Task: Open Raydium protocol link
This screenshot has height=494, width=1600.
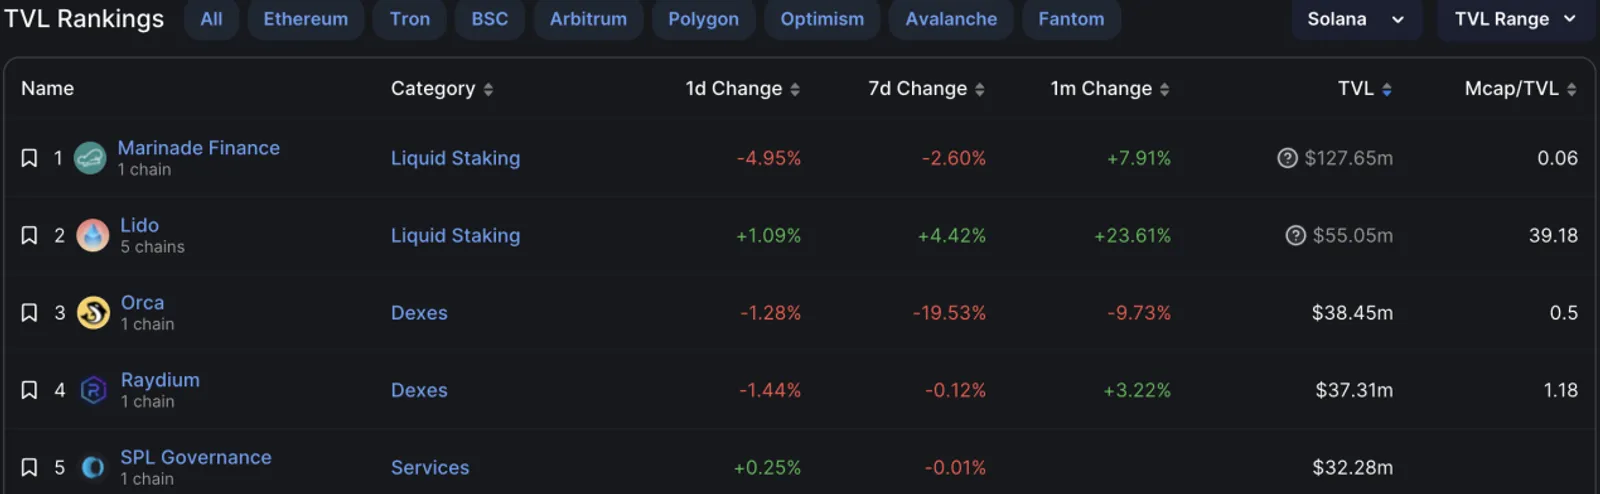Action: click(x=160, y=380)
